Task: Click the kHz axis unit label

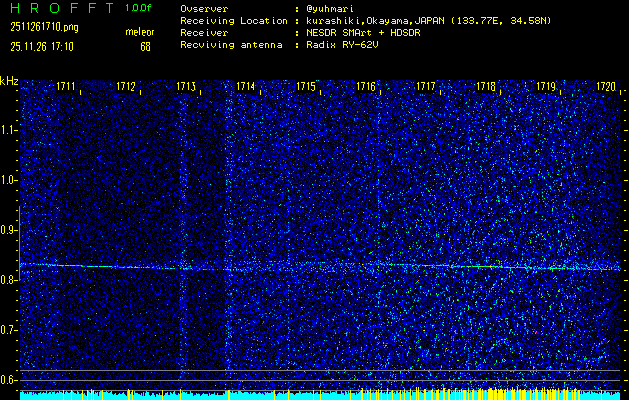Action: pos(9,81)
